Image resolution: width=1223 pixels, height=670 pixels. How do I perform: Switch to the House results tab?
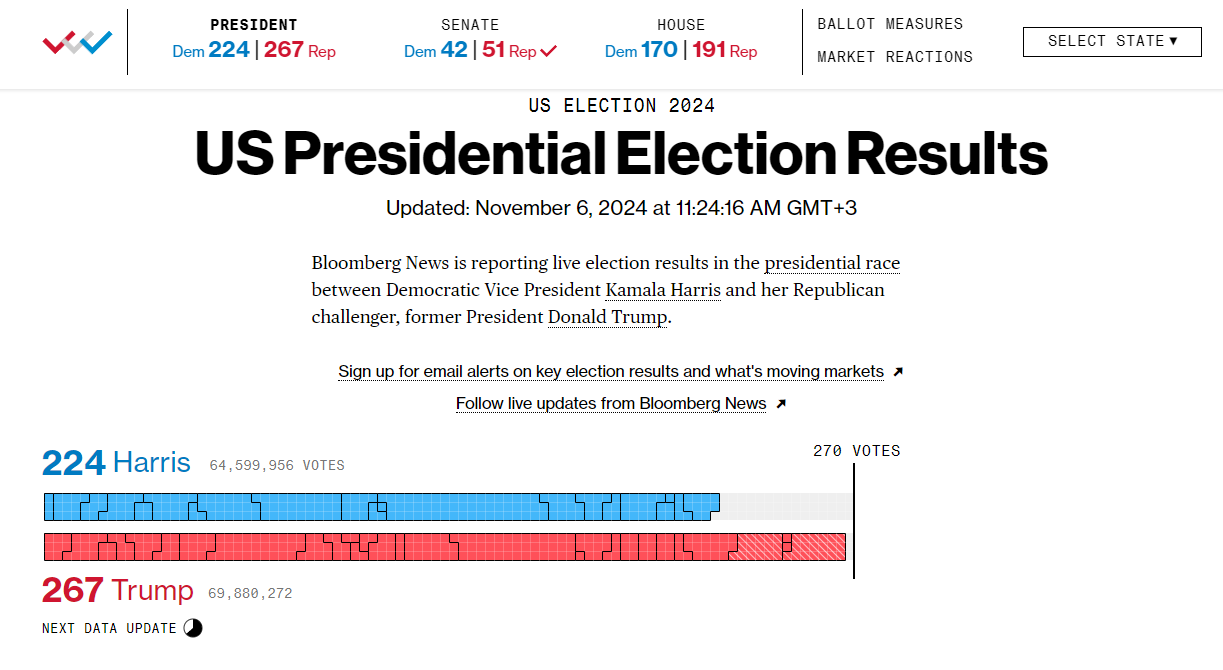tap(681, 38)
